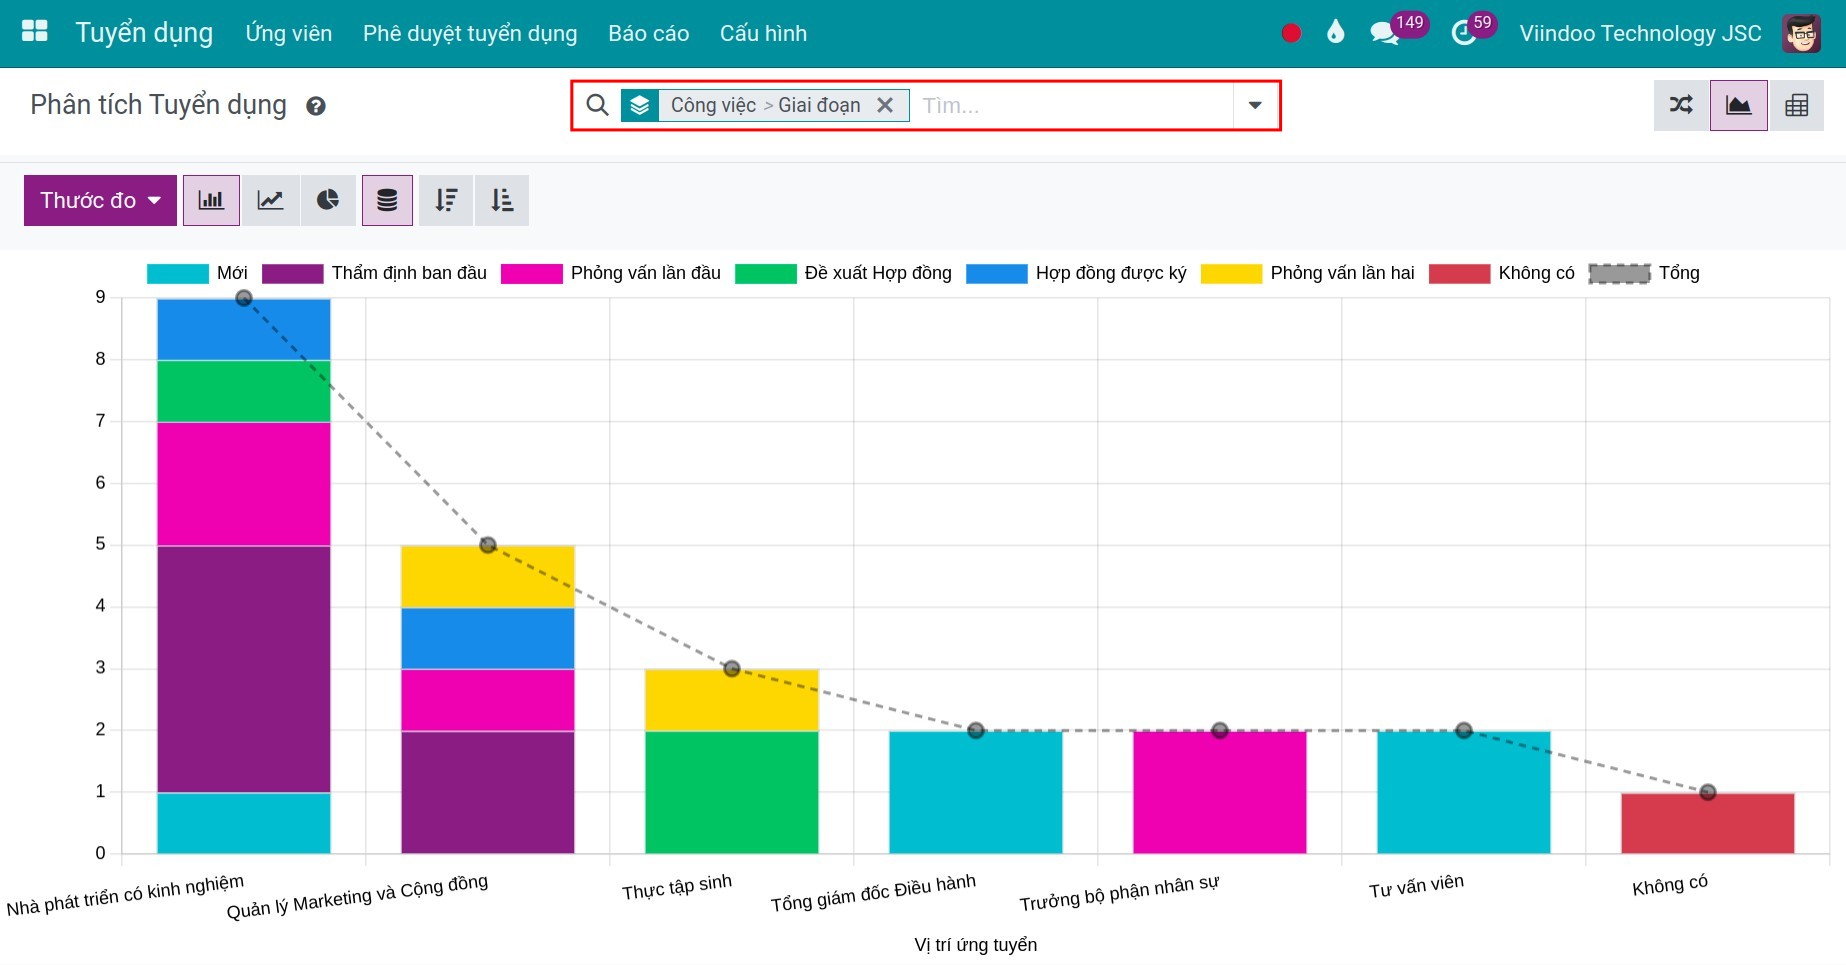The height and width of the screenshot is (965, 1846).
Task: Click the water drop icon in navbar
Action: click(1335, 32)
